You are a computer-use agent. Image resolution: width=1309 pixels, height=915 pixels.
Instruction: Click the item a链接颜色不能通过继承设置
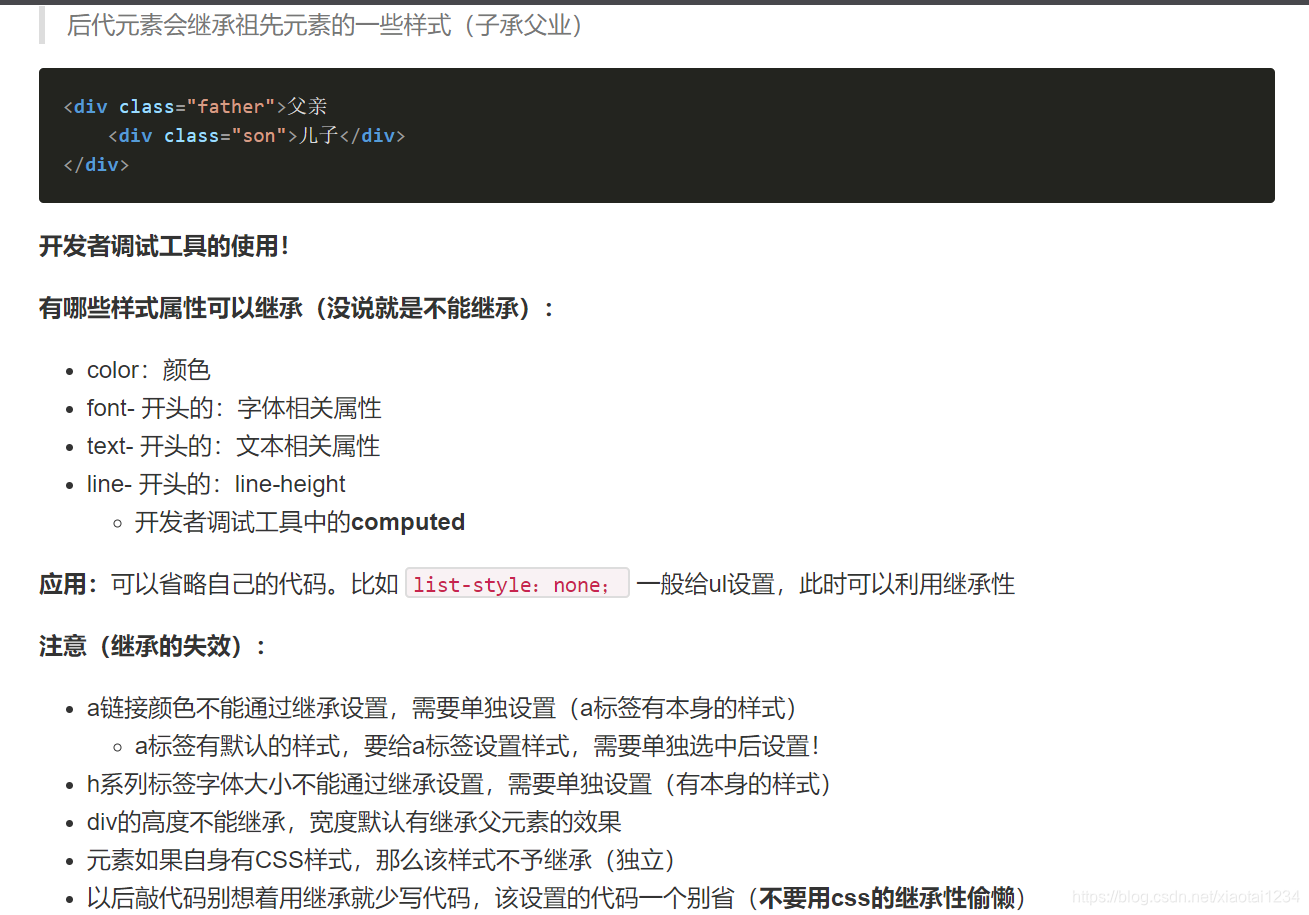click(445, 708)
